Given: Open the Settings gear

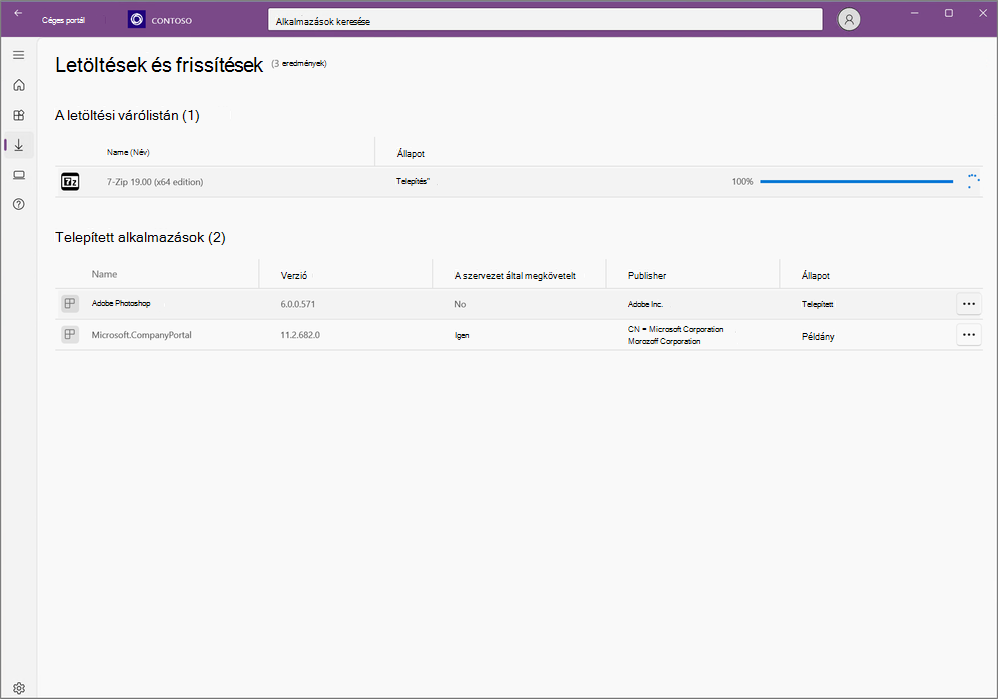Looking at the screenshot, I should point(18,688).
